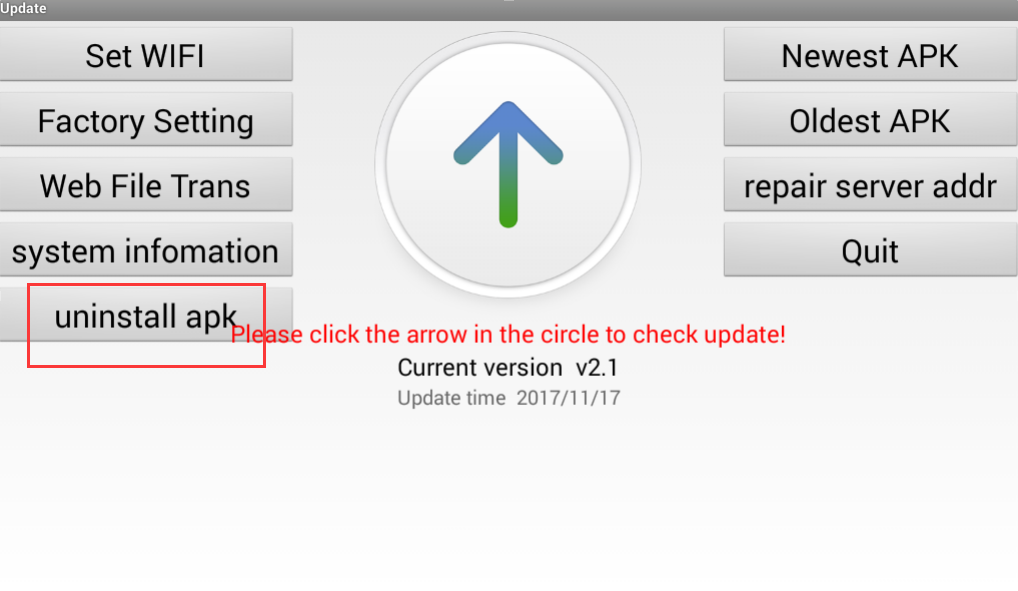Click the Update title text
Image resolution: width=1018 pixels, height=591 pixels.
click(23, 8)
